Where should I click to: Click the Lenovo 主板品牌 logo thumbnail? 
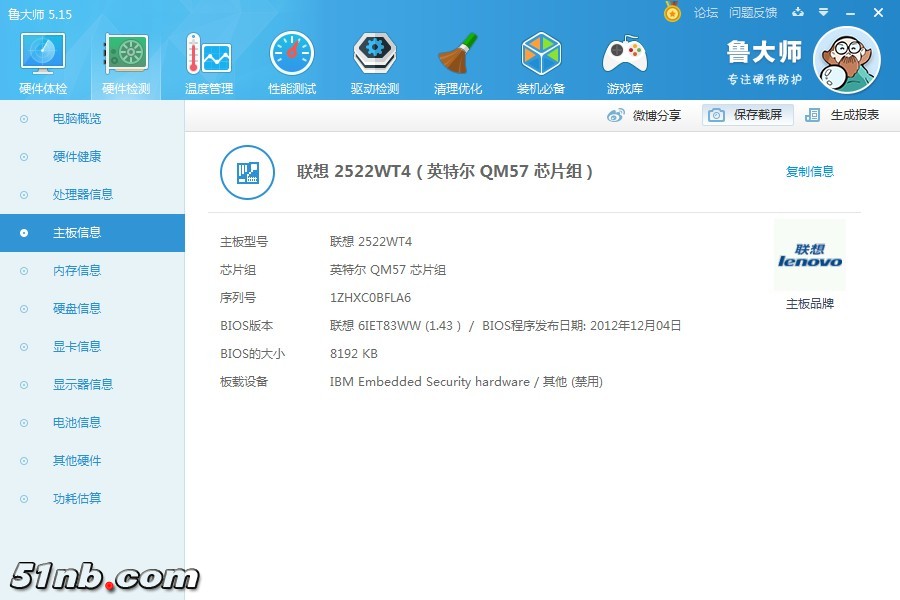point(809,257)
